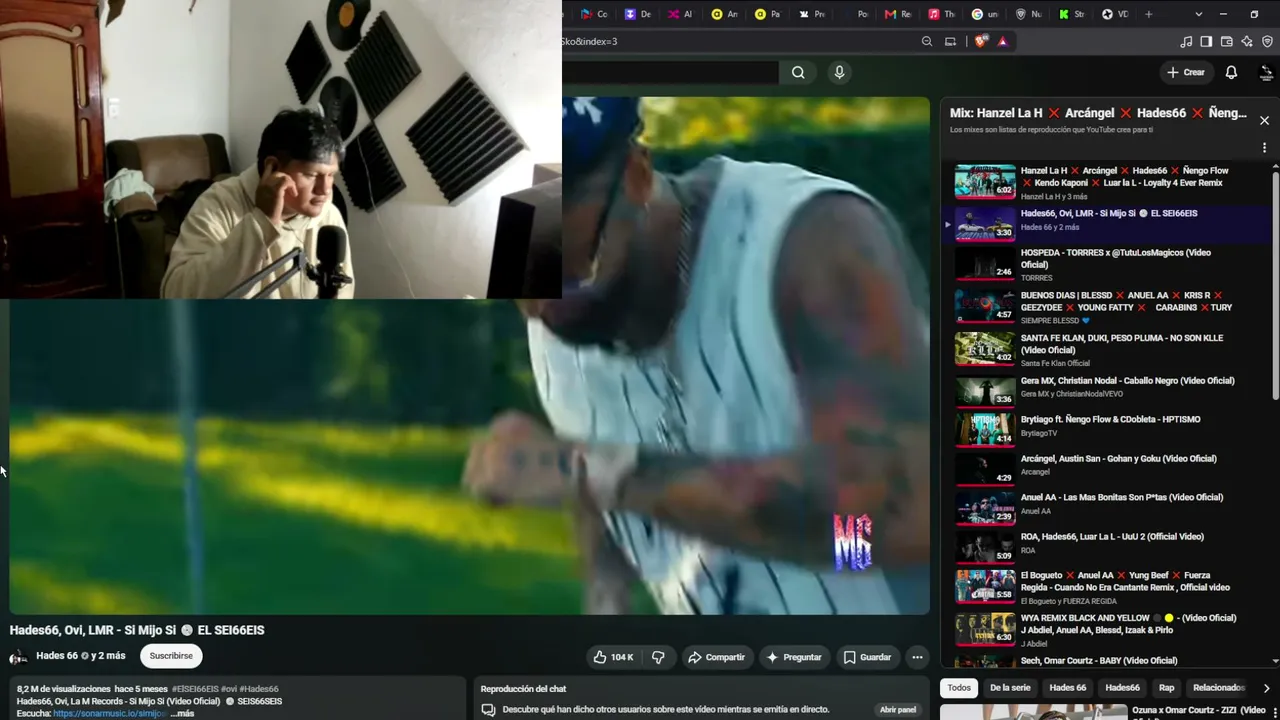
Task: Show more filter chips with right arrow
Action: pos(1266,688)
